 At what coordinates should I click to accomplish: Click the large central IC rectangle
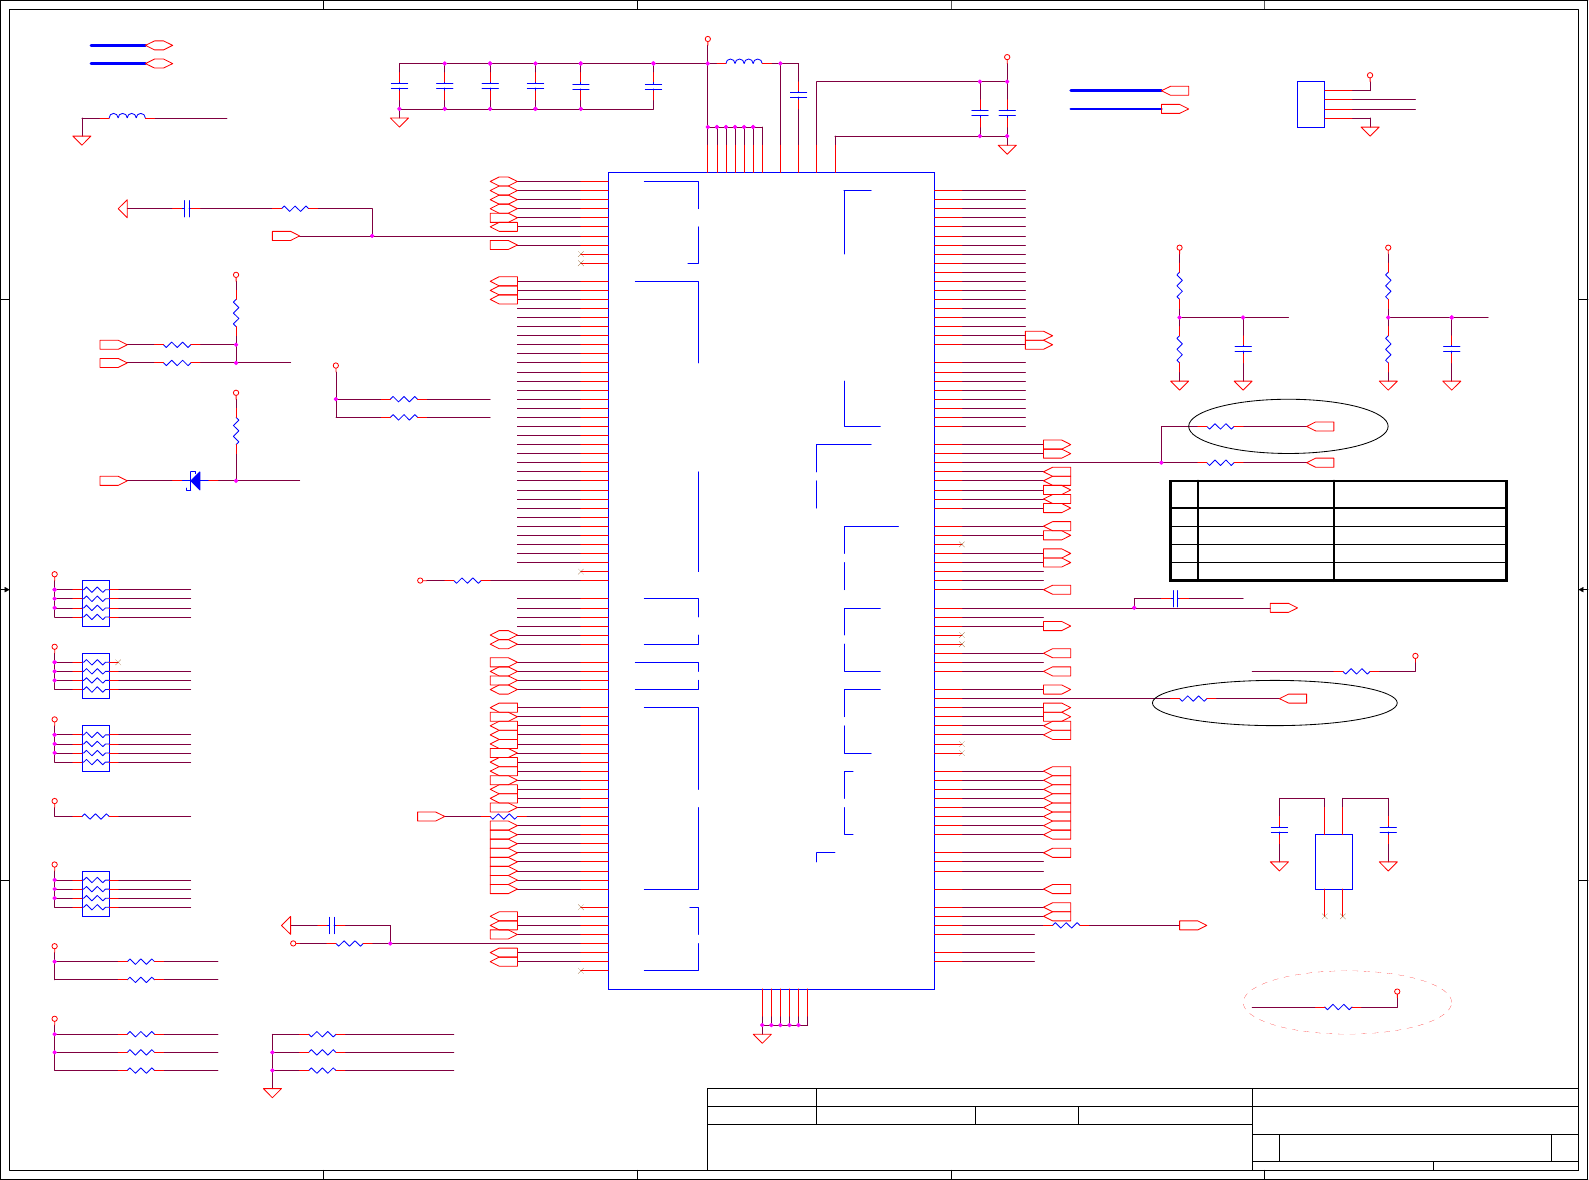[x=771, y=581]
